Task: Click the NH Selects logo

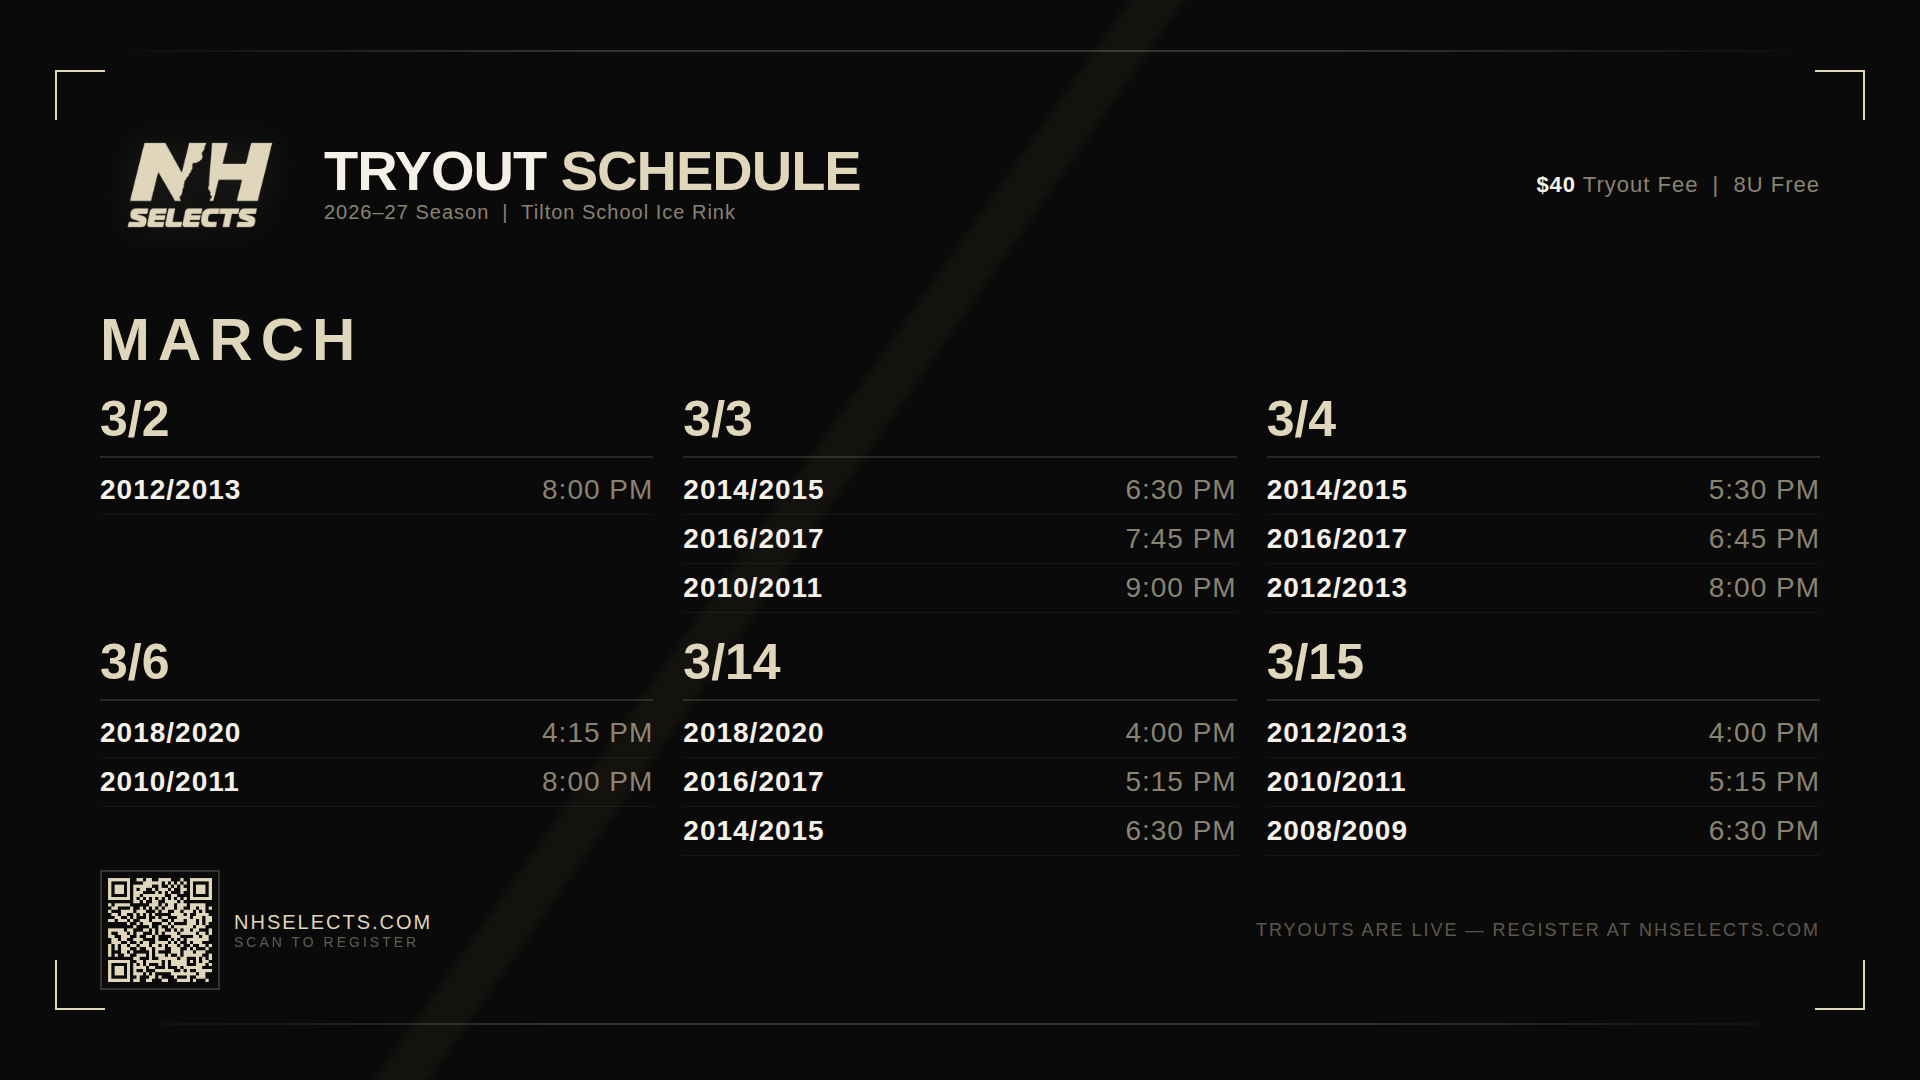Action: click(200, 185)
